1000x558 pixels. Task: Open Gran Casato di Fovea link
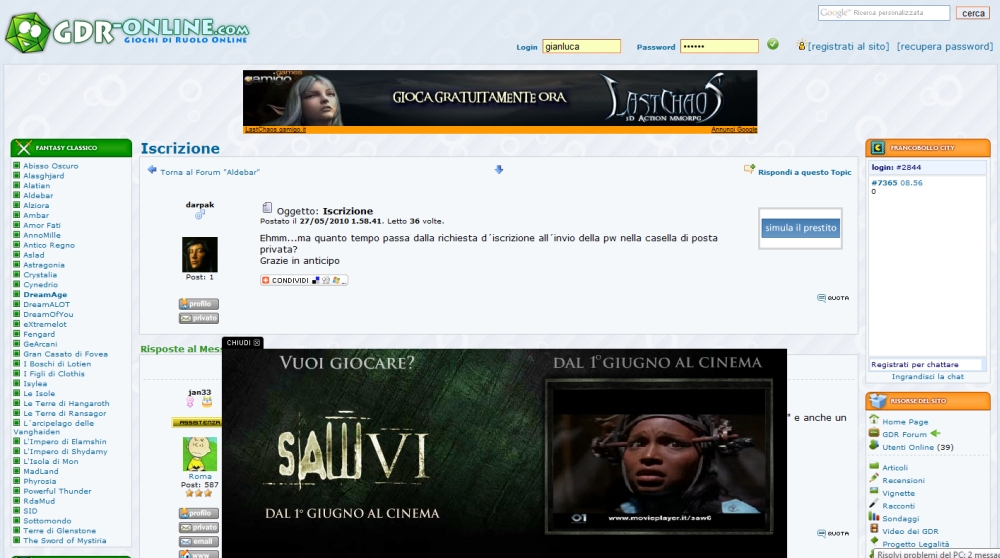click(x=66, y=354)
